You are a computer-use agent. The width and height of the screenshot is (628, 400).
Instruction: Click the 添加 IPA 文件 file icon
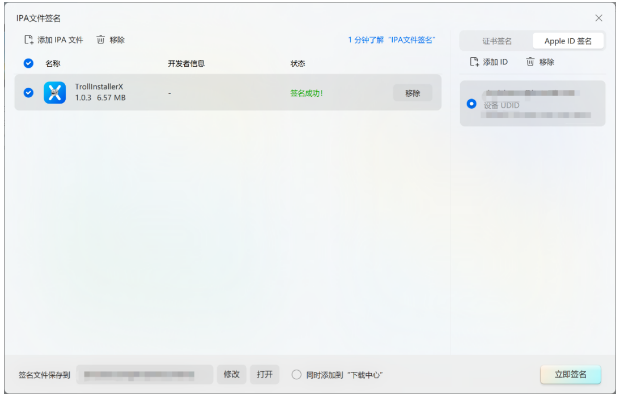pos(29,40)
